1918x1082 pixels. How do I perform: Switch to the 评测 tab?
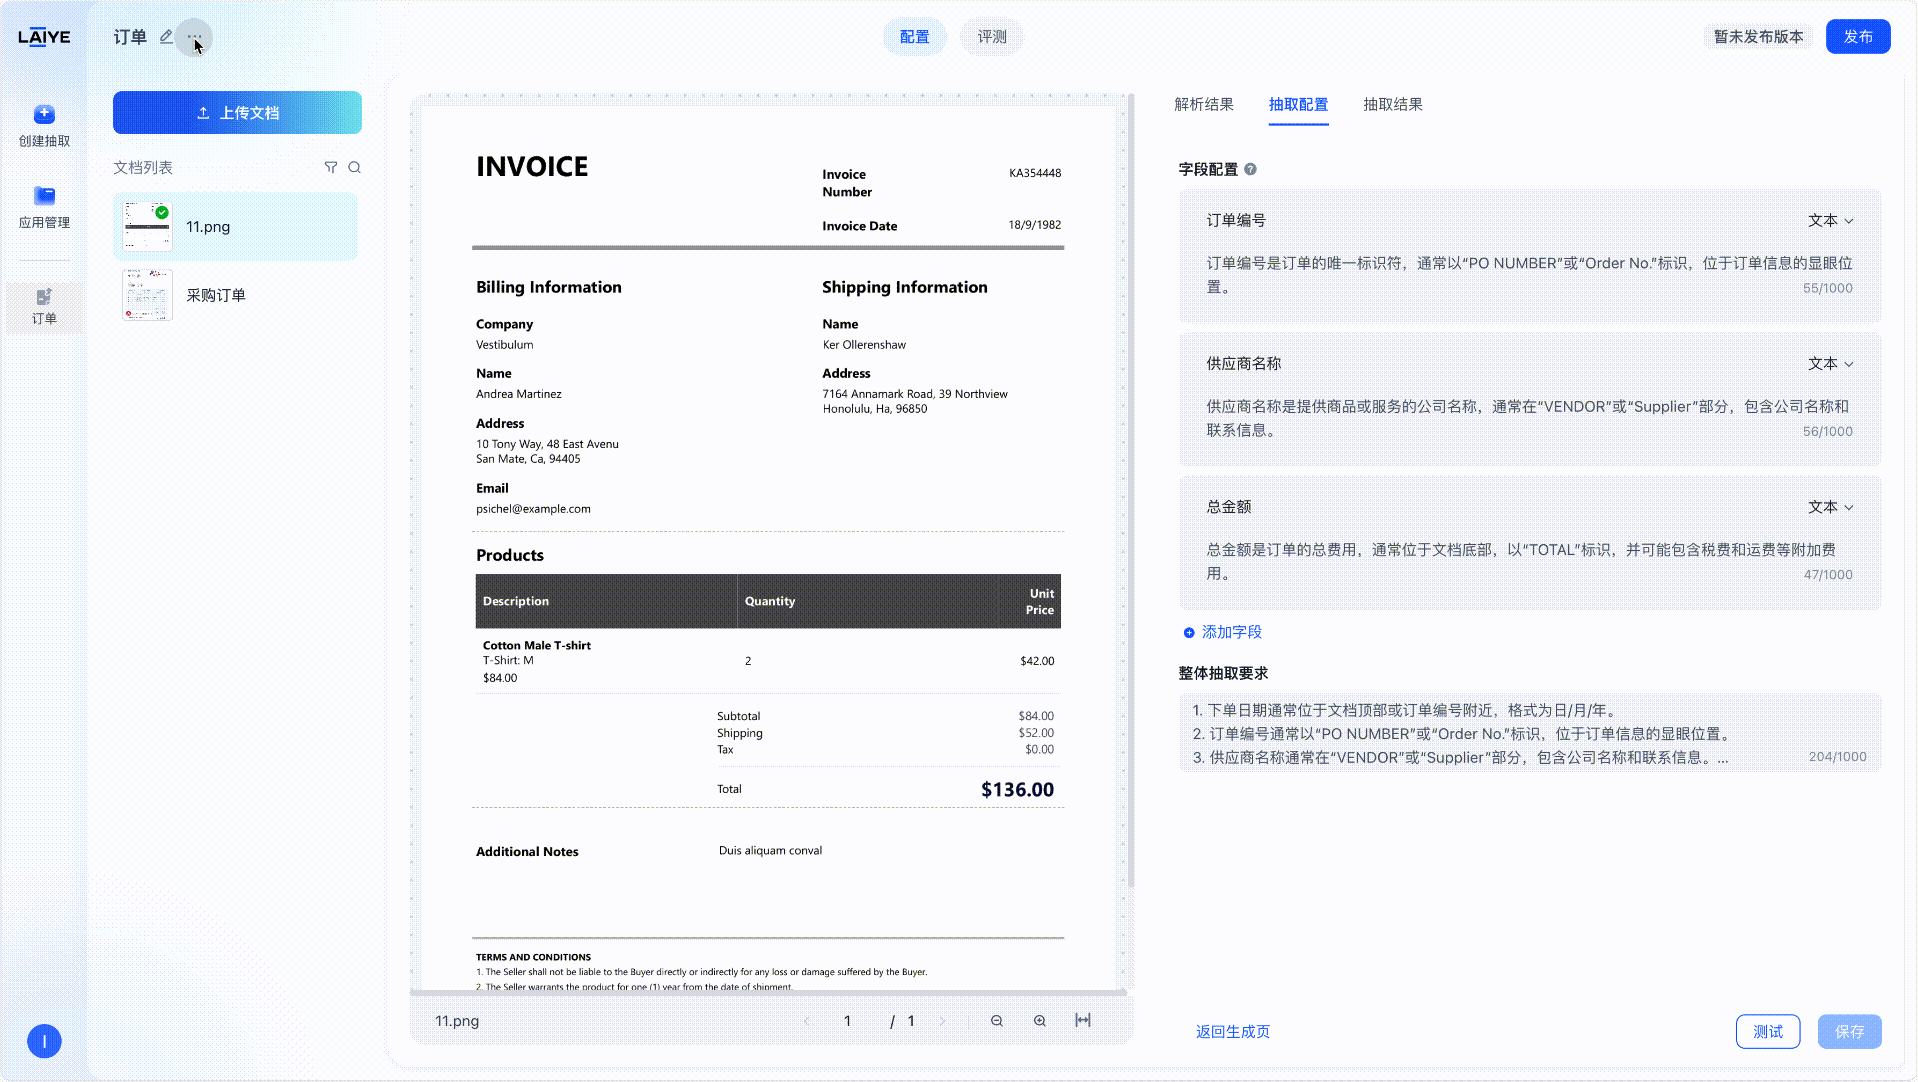pyautogui.click(x=992, y=37)
